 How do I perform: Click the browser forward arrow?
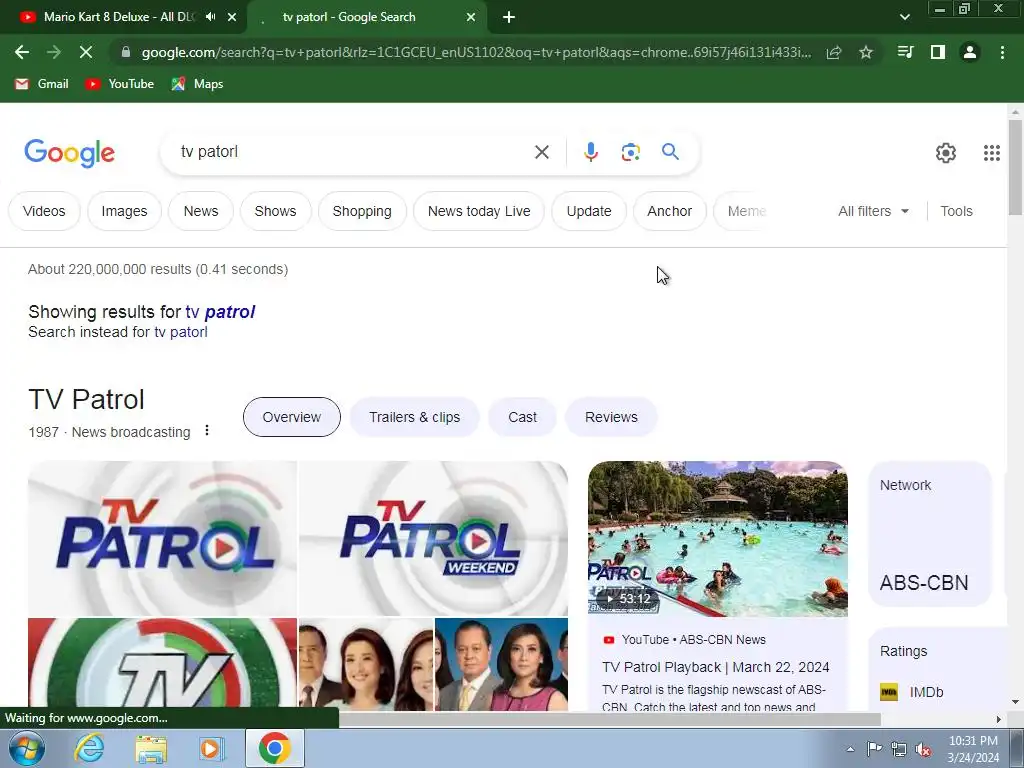pyautogui.click(x=54, y=52)
